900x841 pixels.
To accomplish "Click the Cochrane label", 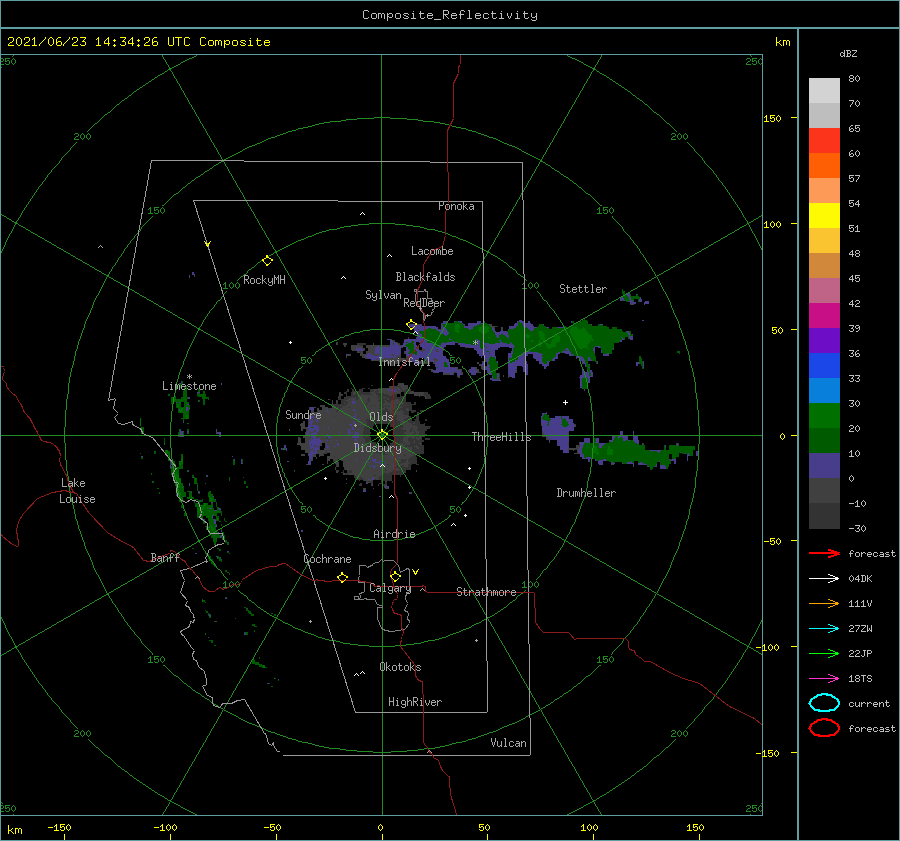I will (327, 559).
